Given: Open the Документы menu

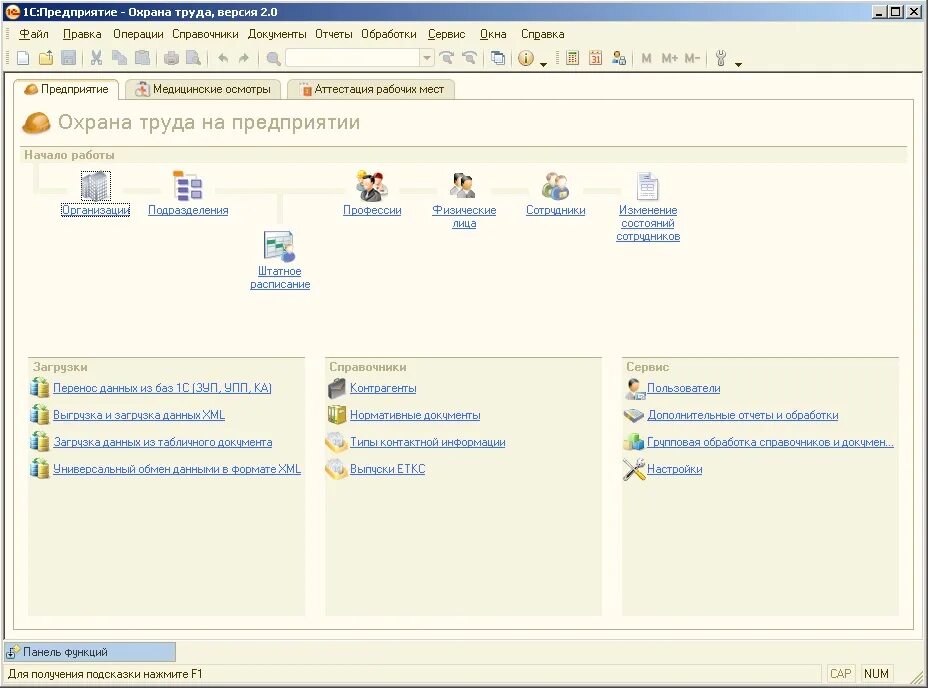Looking at the screenshot, I should (277, 34).
